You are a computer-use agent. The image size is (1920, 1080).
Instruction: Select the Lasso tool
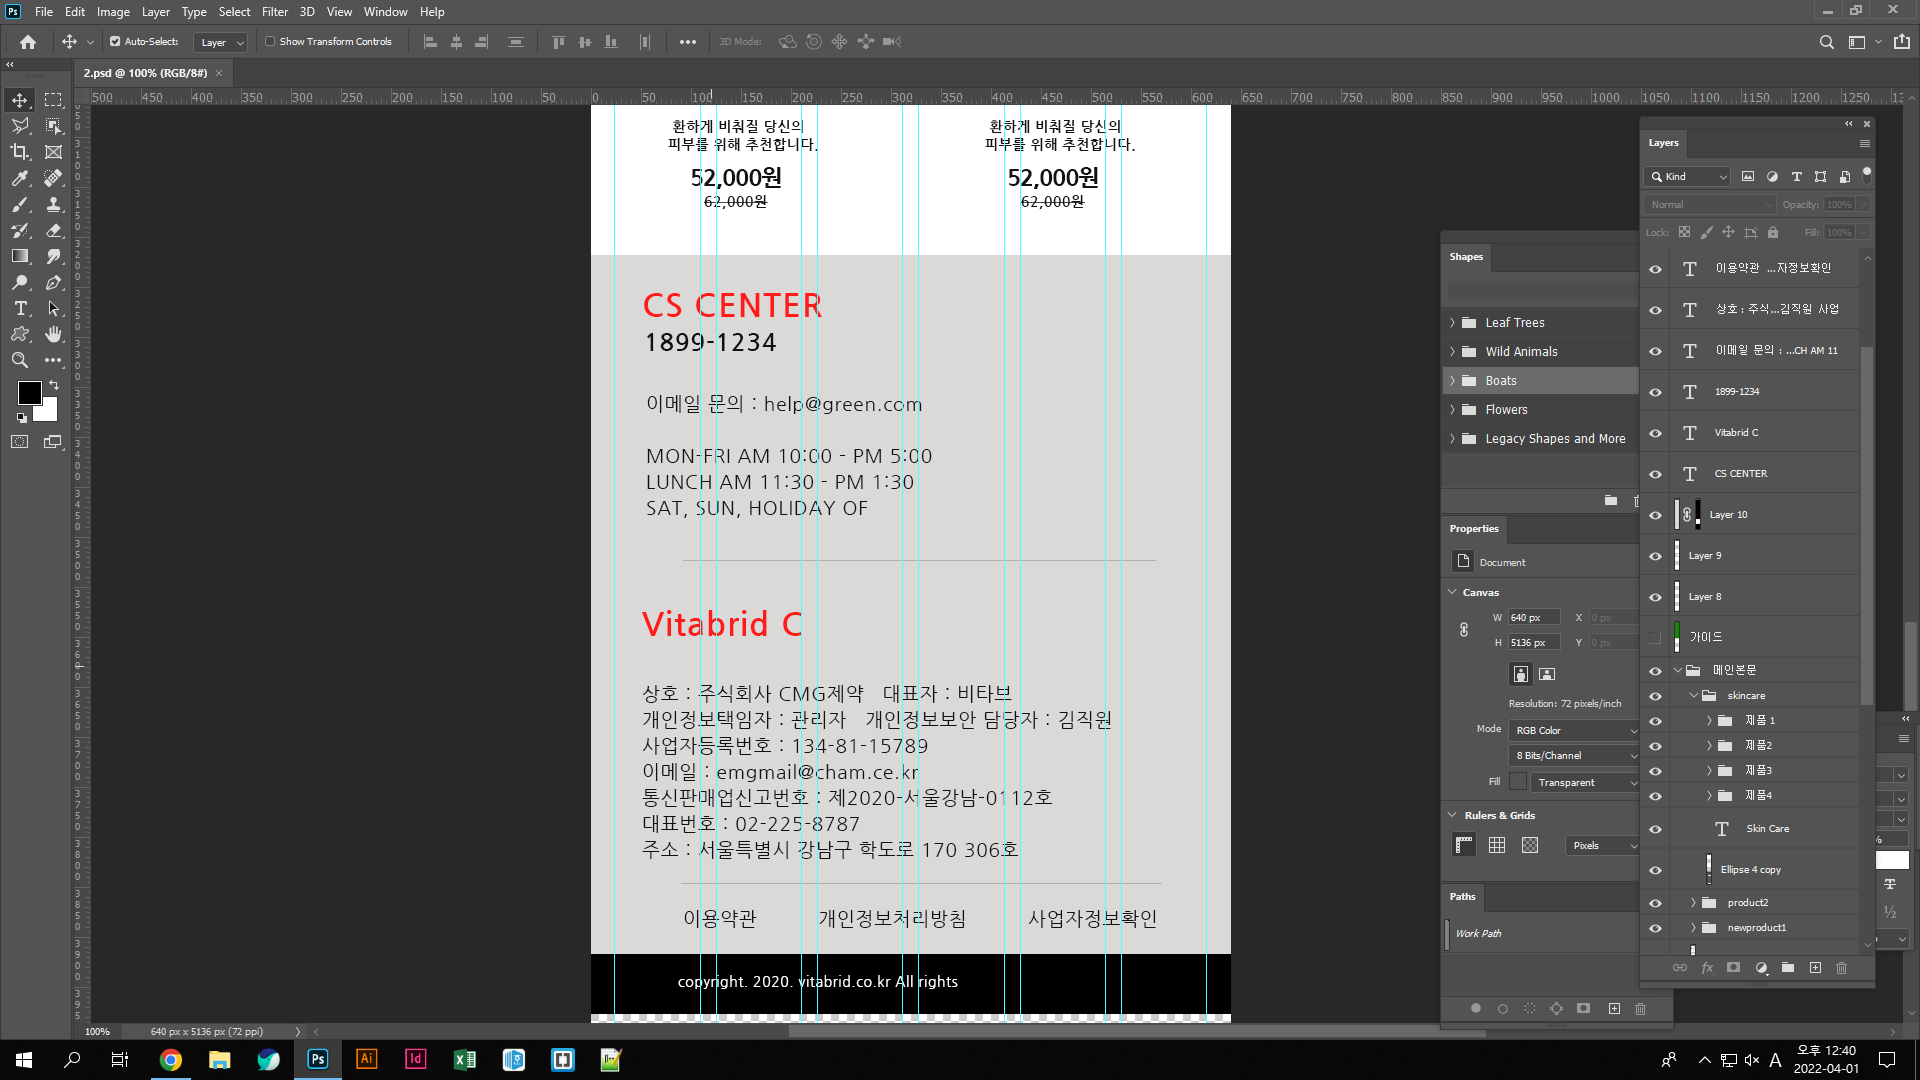(x=20, y=126)
